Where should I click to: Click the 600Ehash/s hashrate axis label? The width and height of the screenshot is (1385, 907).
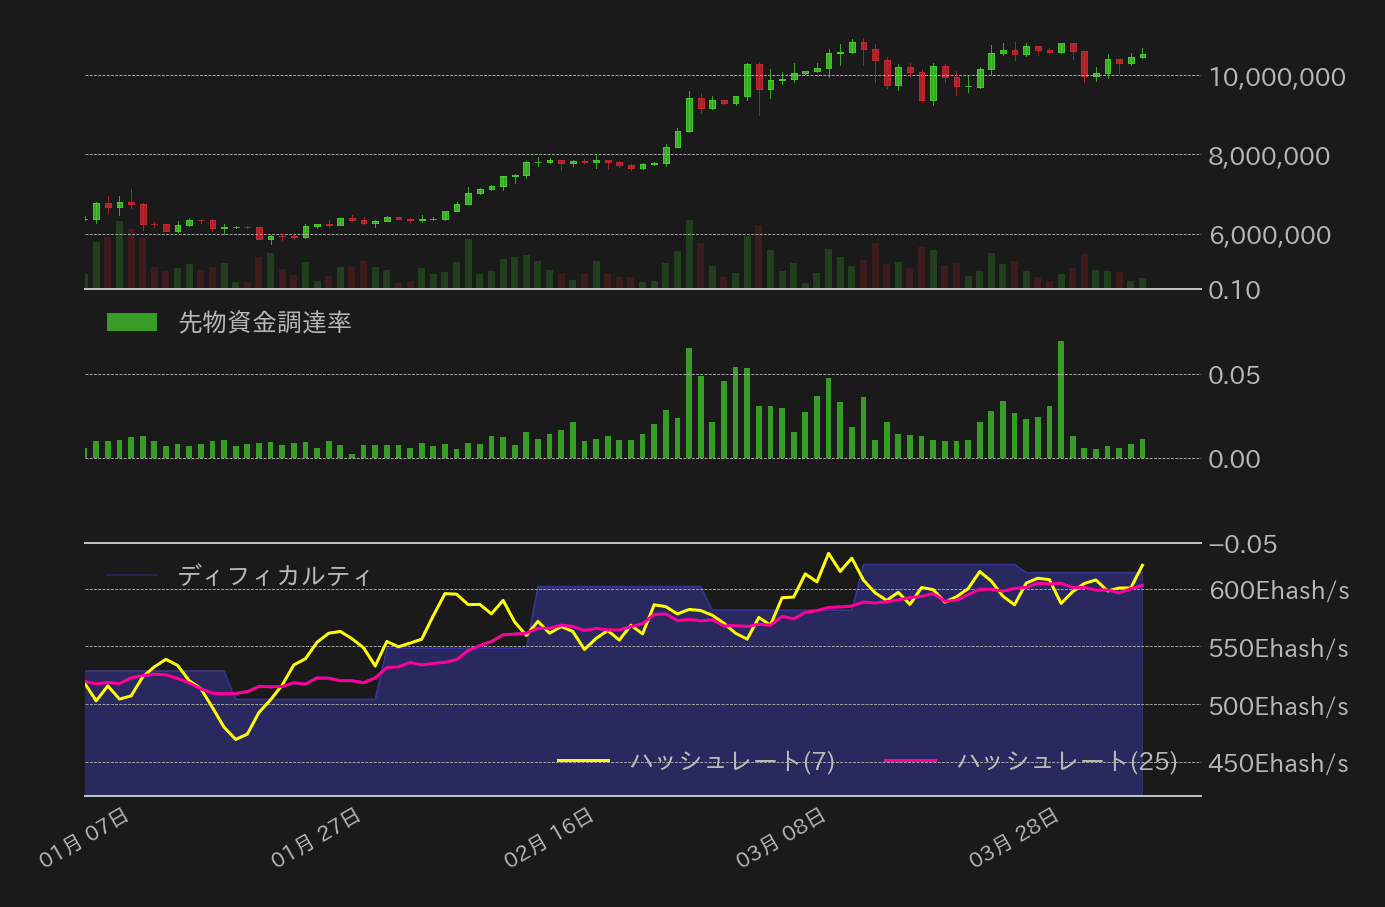point(1279,591)
